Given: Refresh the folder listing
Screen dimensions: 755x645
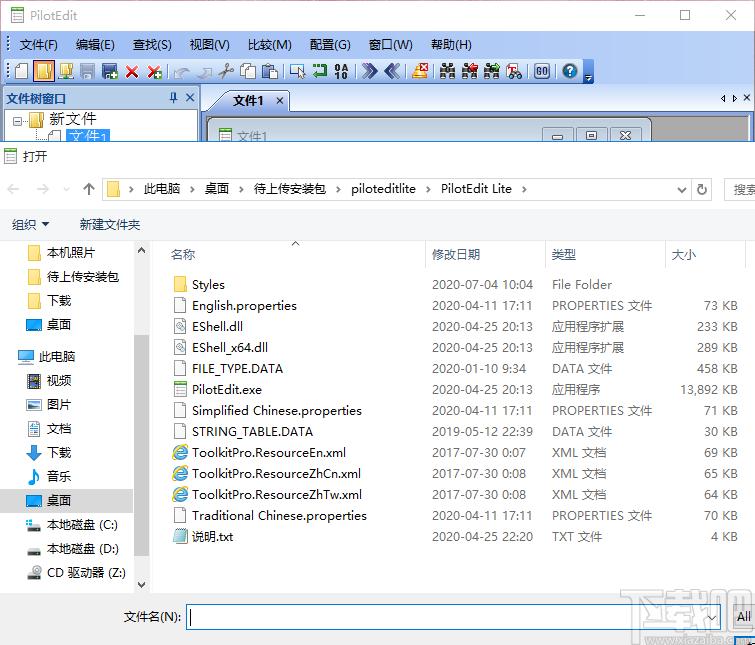Looking at the screenshot, I should (702, 190).
